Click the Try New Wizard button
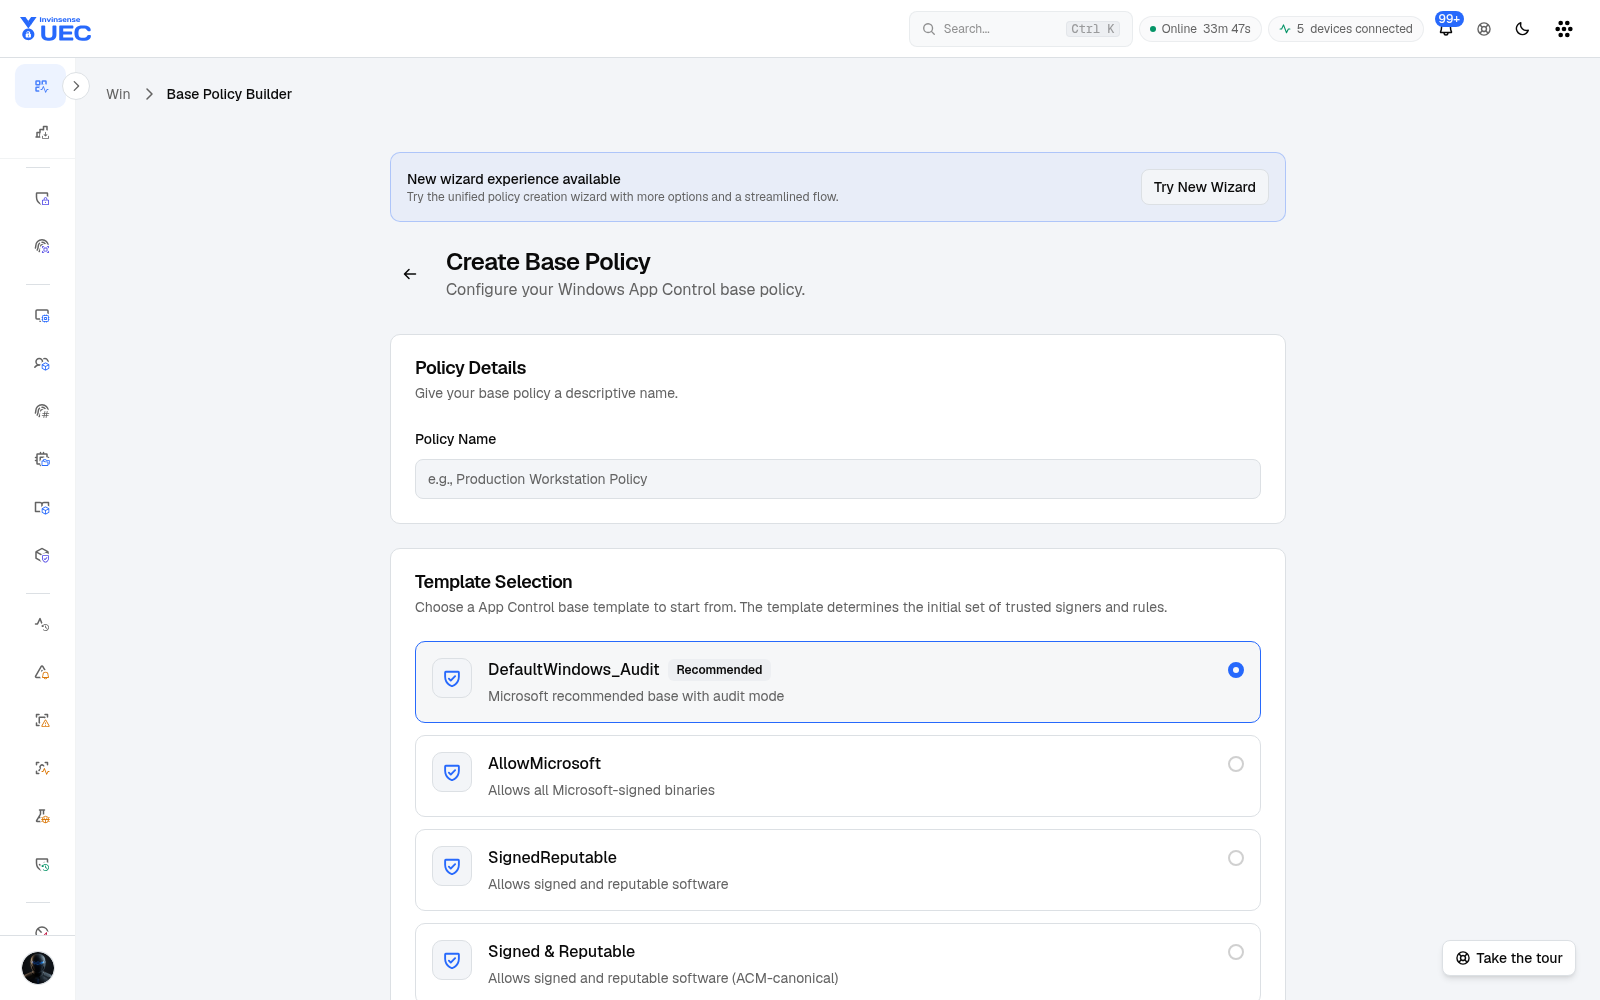Viewport: 1600px width, 1000px height. pos(1204,187)
